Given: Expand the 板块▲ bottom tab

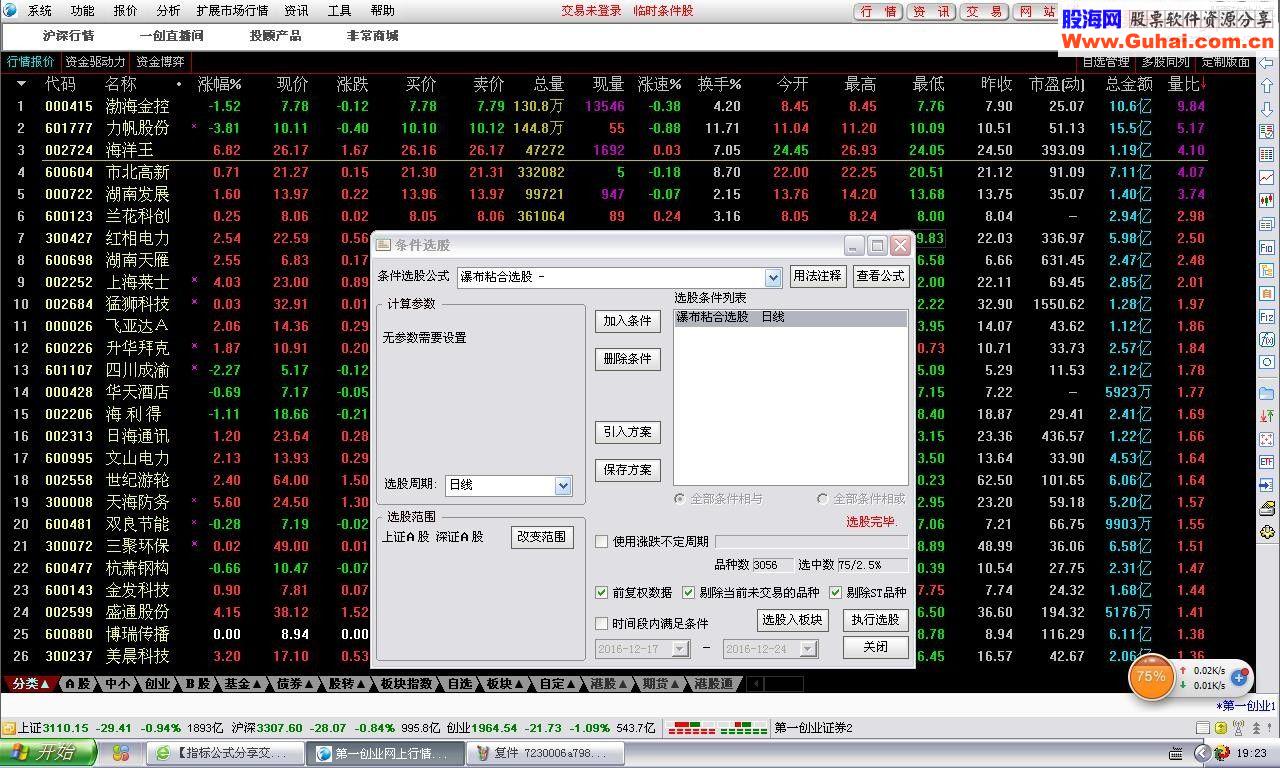Looking at the screenshot, I should click(x=505, y=684).
